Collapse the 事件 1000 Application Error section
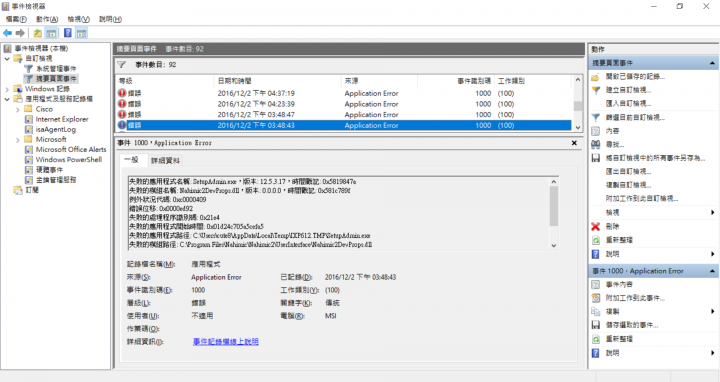Screen dimensions: 720x382 (712, 271)
